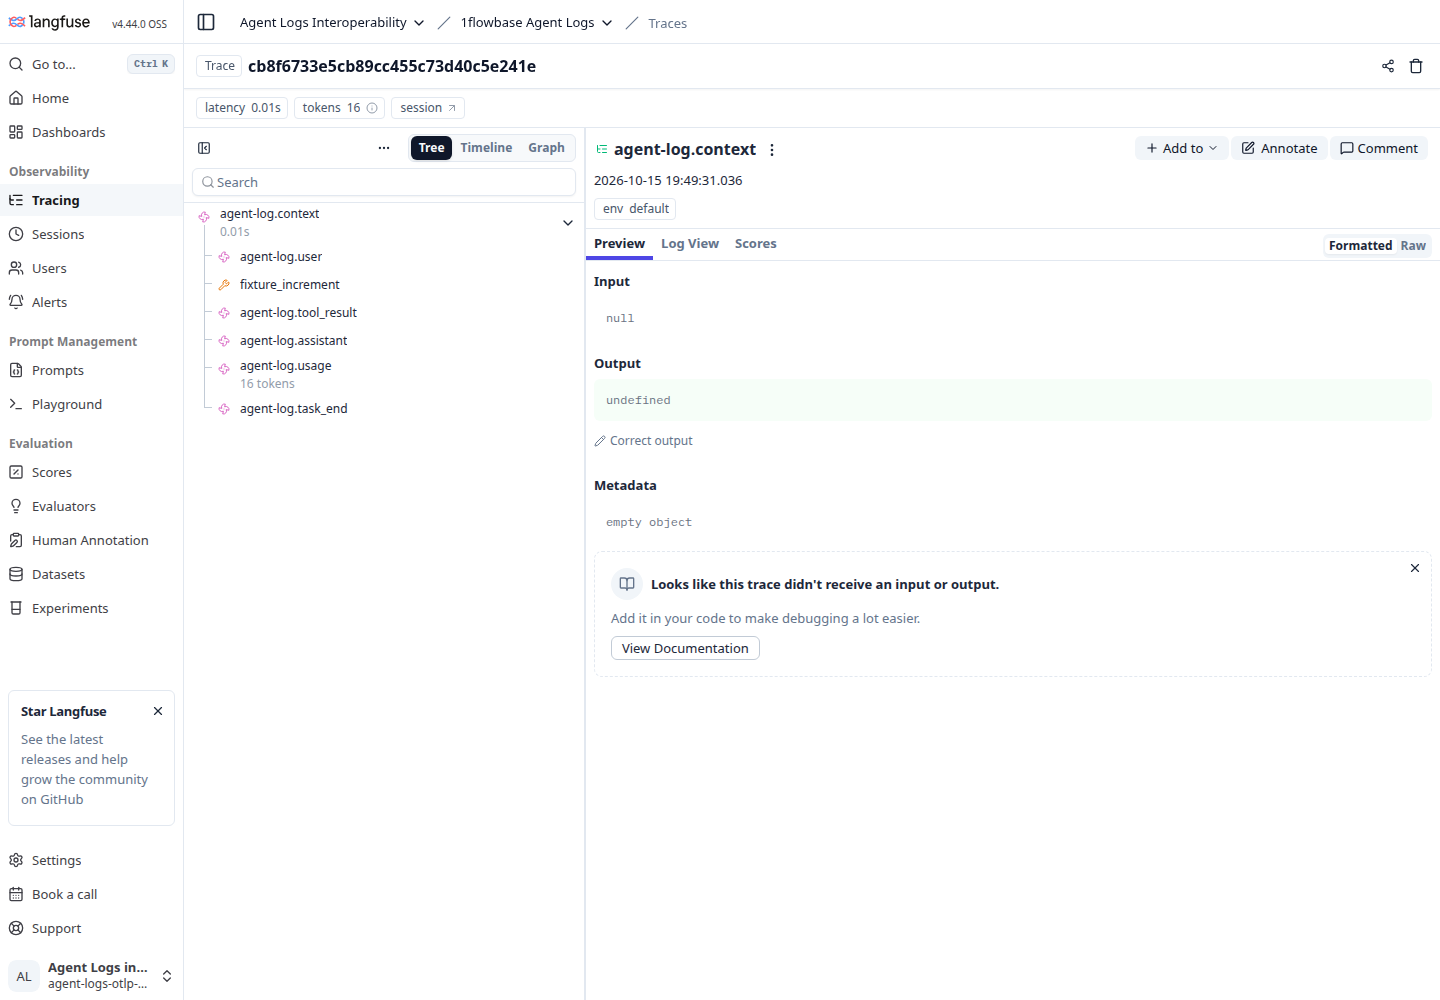Click Traces in the breadcrumb
Screen dimensions: 1440x1000
coord(667,23)
